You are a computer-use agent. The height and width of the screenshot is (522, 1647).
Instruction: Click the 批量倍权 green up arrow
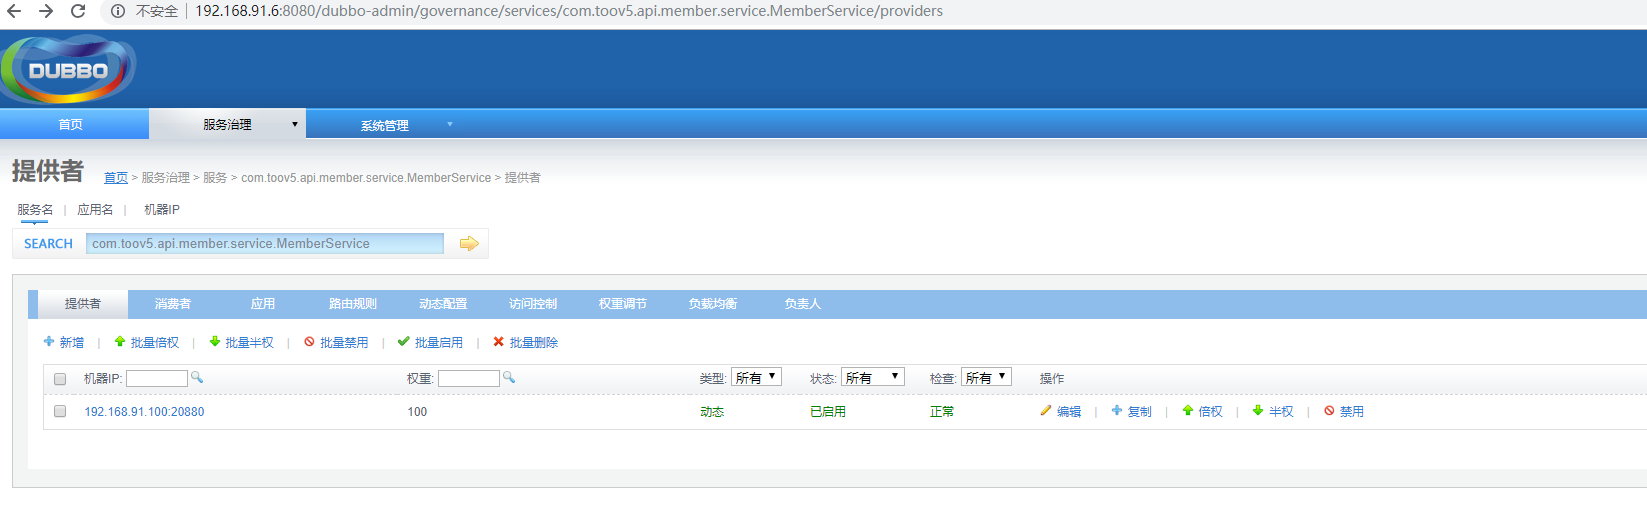120,342
